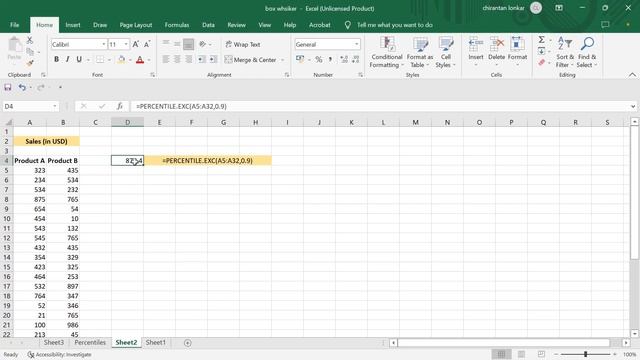Open Conditional Formatting dropdown
This screenshot has width=640, height=360.
387,52
